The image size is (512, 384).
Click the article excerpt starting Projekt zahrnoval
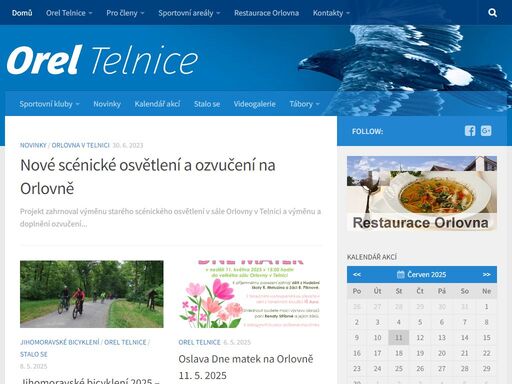tap(170, 218)
